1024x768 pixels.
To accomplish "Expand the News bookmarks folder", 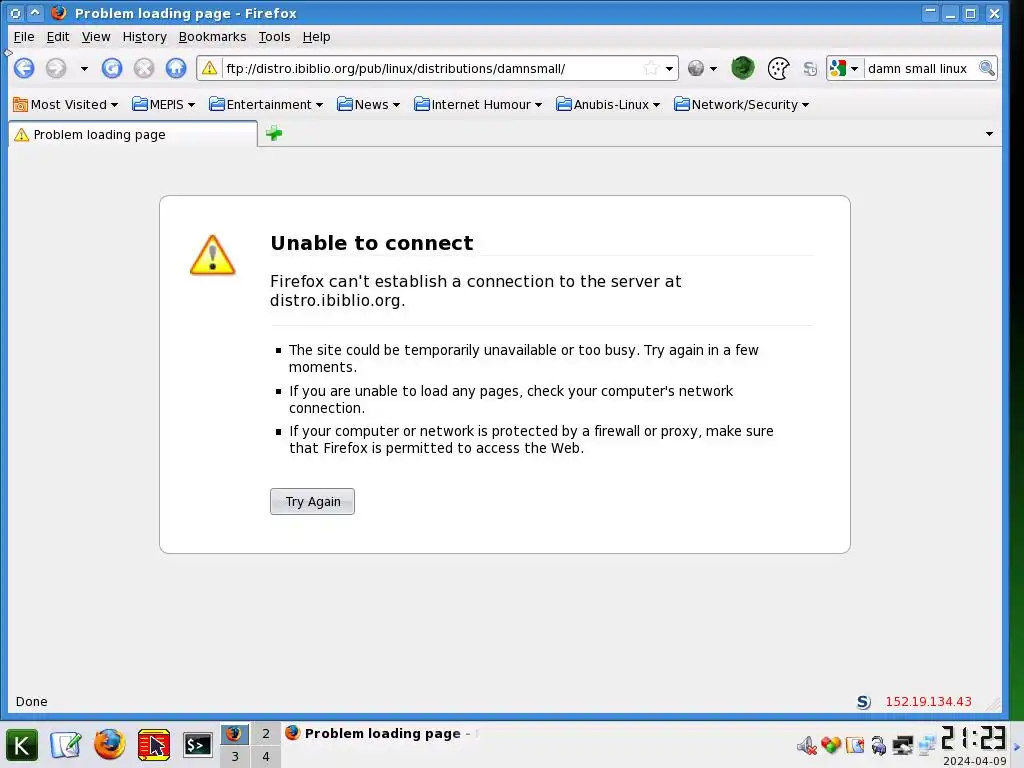I will pos(368,104).
